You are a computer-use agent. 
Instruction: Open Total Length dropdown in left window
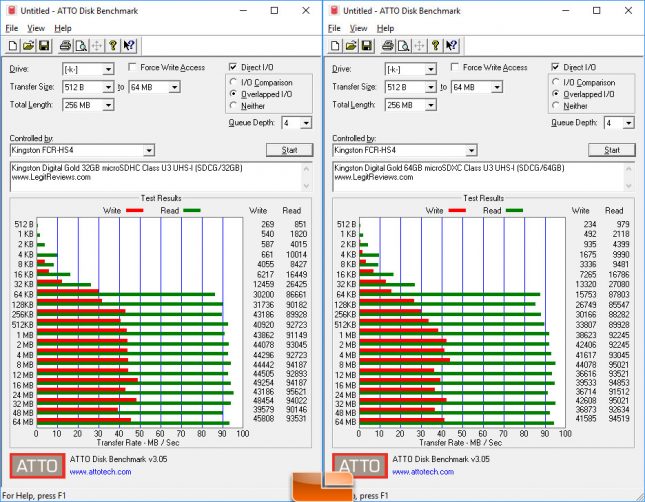(108, 105)
